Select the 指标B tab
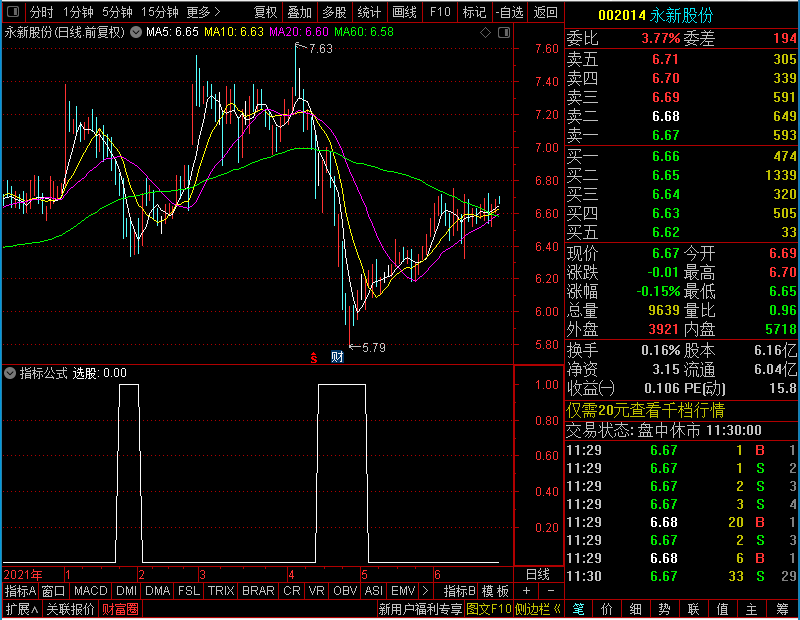The height and width of the screenshot is (620, 800). (460, 591)
